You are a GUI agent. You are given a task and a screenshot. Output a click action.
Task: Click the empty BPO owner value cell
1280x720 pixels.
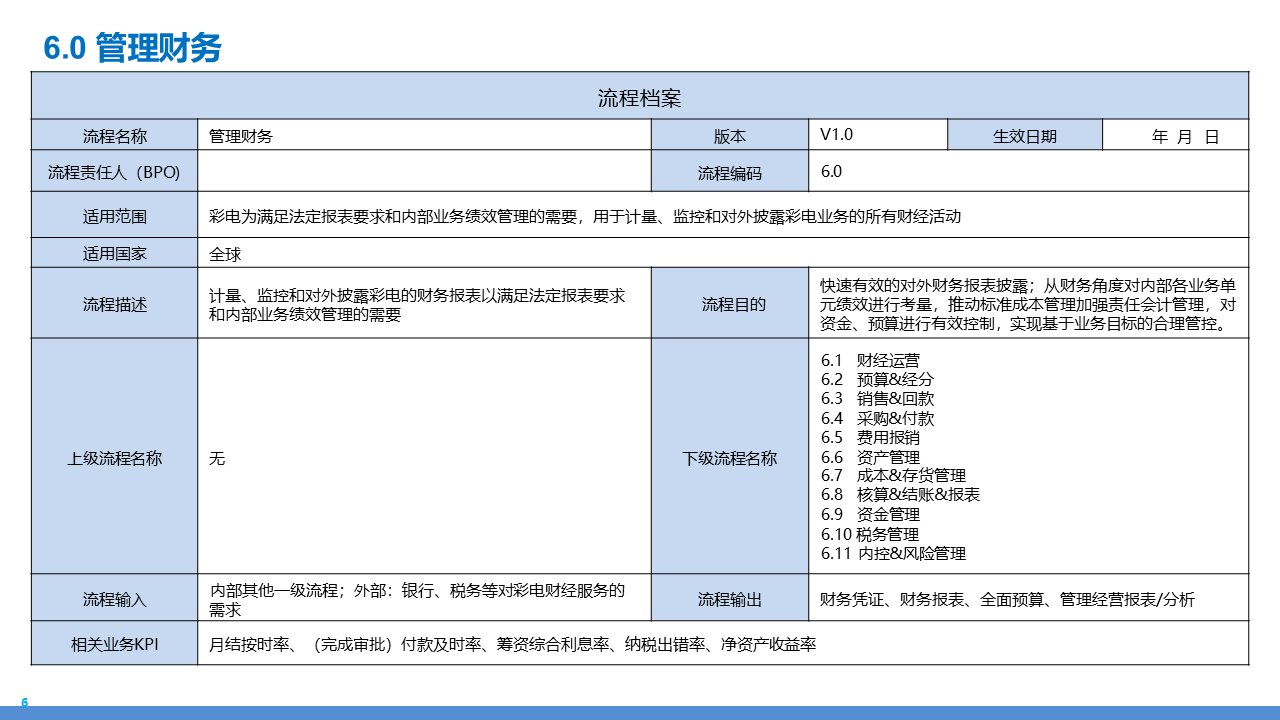click(425, 171)
